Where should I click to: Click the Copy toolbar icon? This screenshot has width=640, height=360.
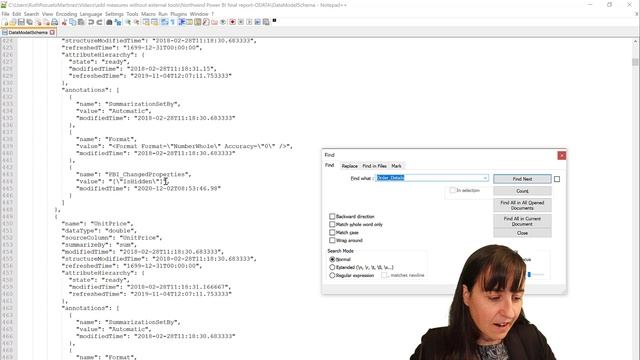pyautogui.click(x=73, y=22)
